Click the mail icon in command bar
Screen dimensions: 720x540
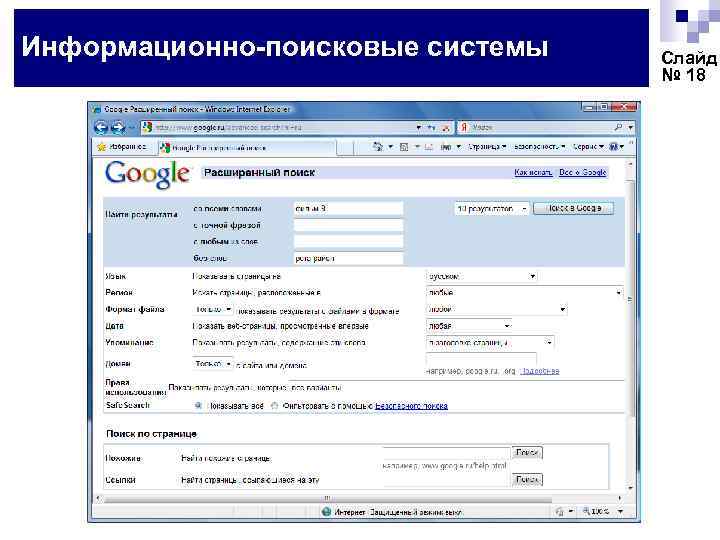429,147
